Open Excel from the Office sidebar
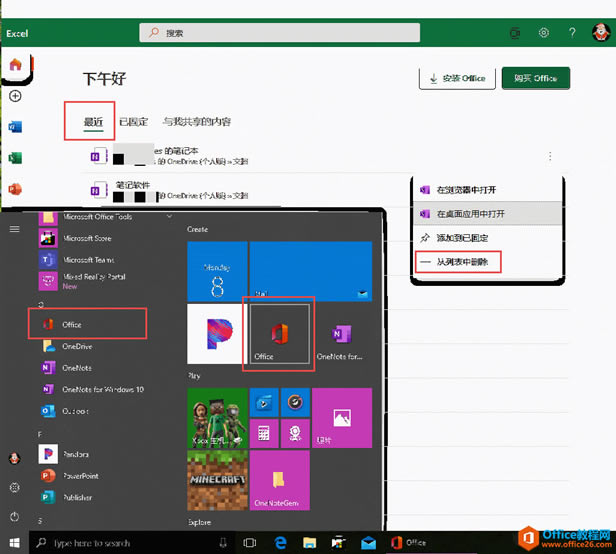Viewport: 616px width, 554px height. 15,158
